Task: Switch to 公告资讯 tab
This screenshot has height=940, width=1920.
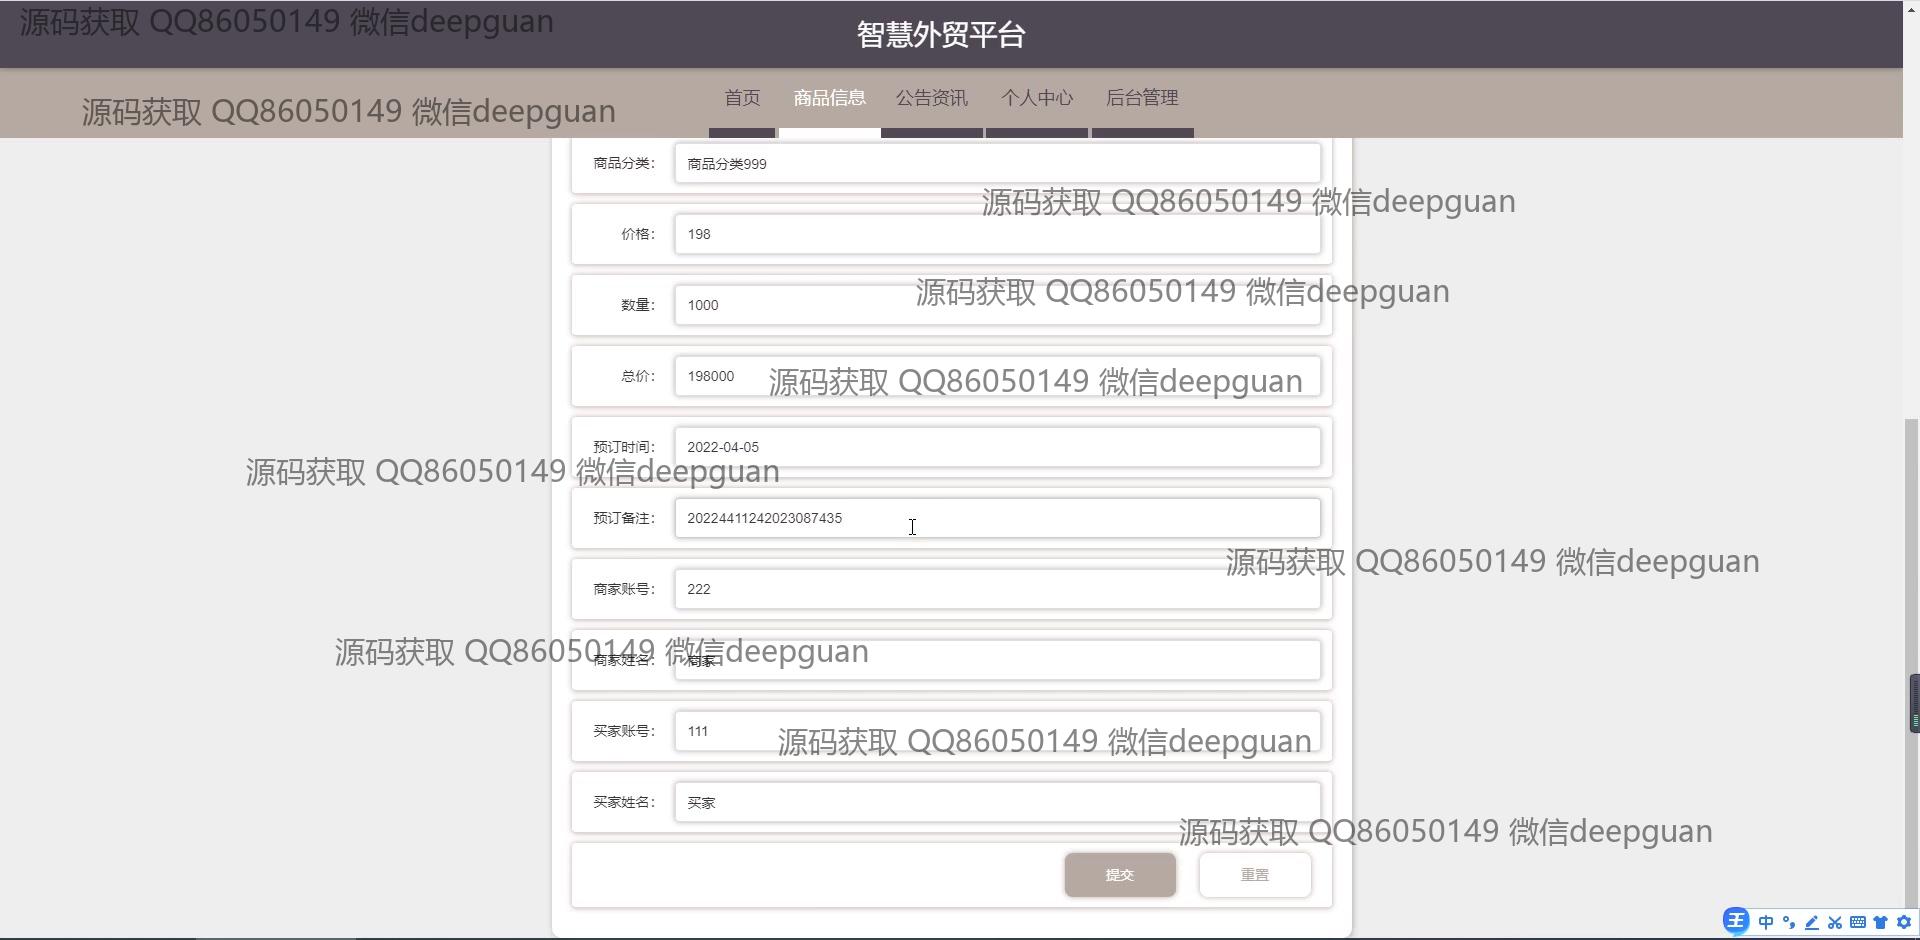Action: pos(931,98)
